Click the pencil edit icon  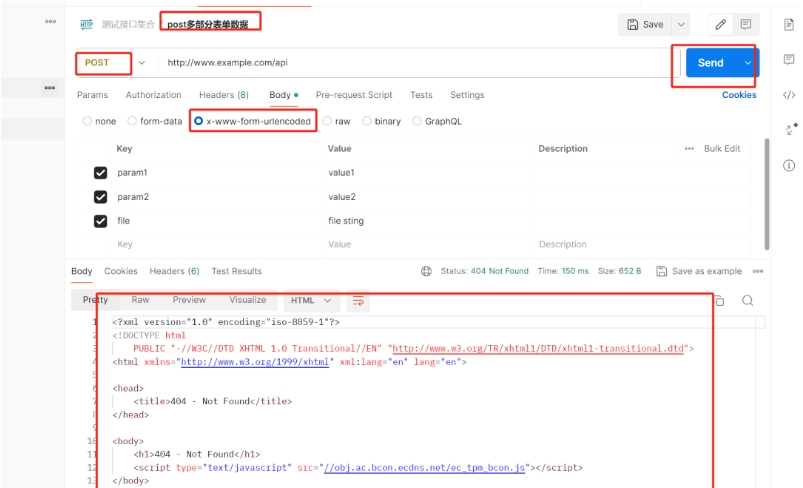coord(721,24)
